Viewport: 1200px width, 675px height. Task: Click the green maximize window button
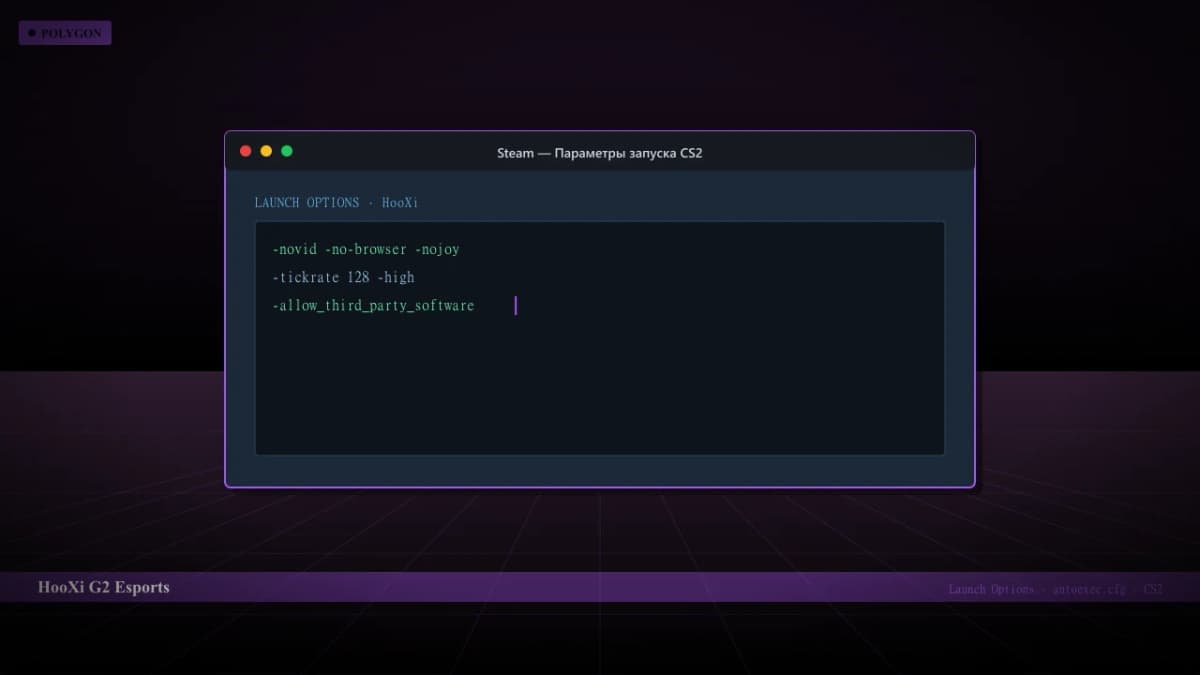pyautogui.click(x=287, y=151)
